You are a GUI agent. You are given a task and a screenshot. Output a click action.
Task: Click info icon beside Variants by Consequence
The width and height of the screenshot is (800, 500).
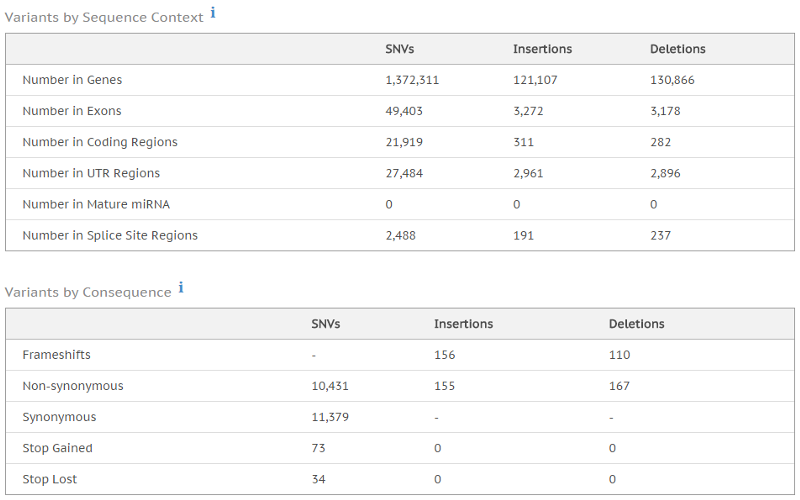click(181, 288)
